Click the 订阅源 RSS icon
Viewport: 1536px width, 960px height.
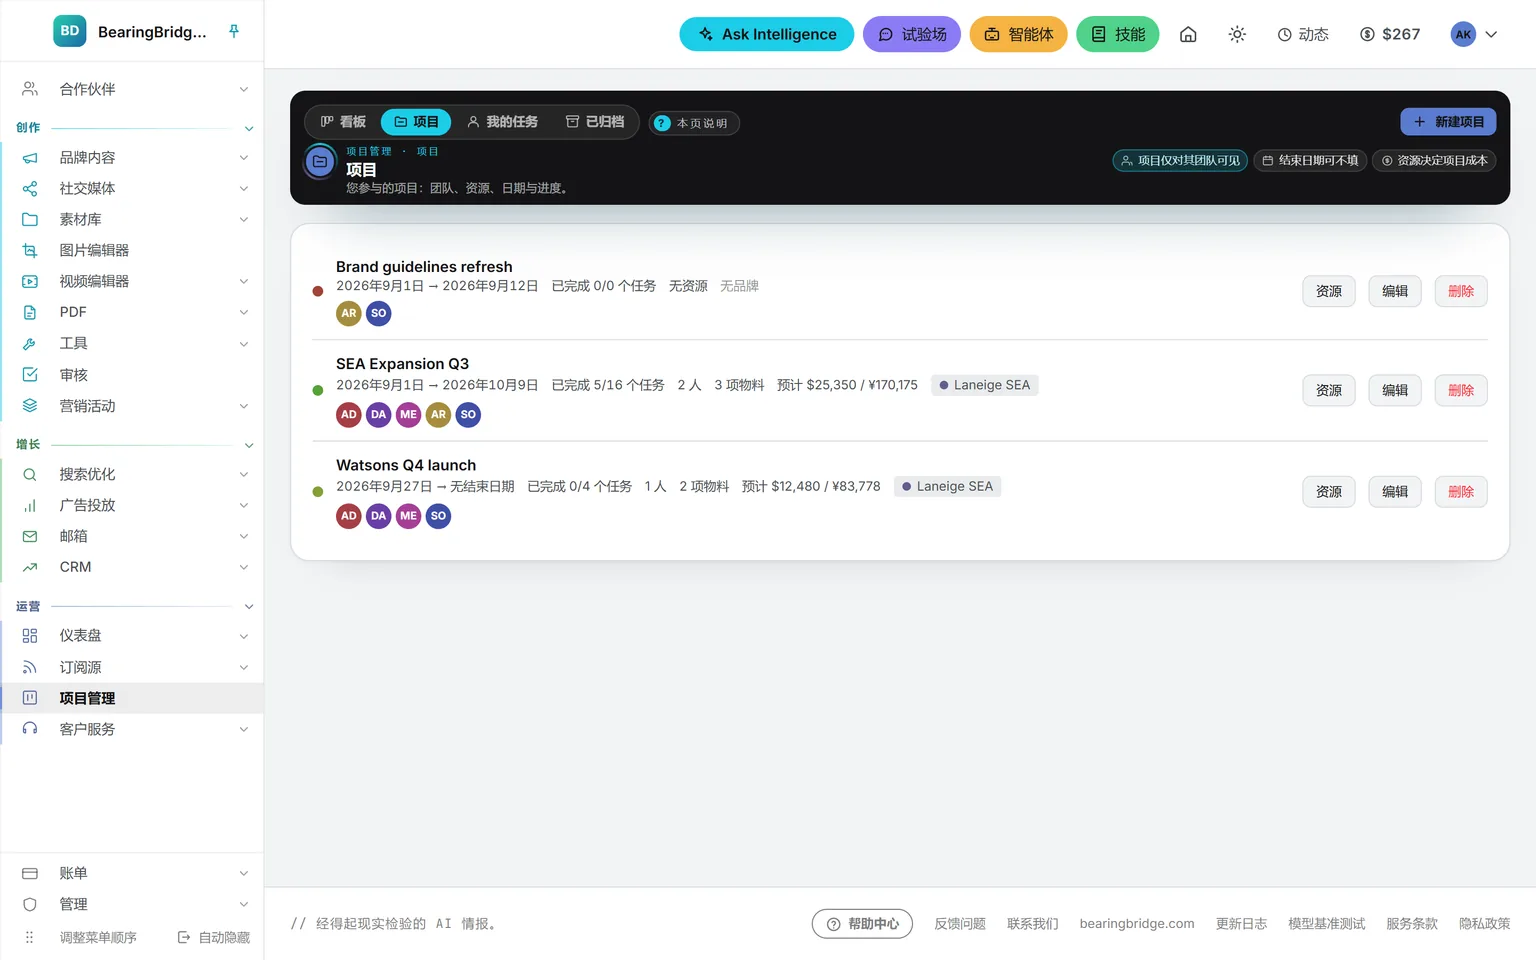(30, 667)
